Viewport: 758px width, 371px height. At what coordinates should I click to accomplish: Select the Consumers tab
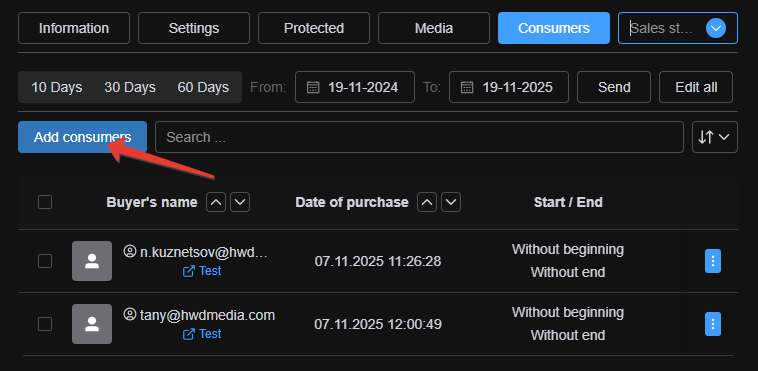[554, 28]
